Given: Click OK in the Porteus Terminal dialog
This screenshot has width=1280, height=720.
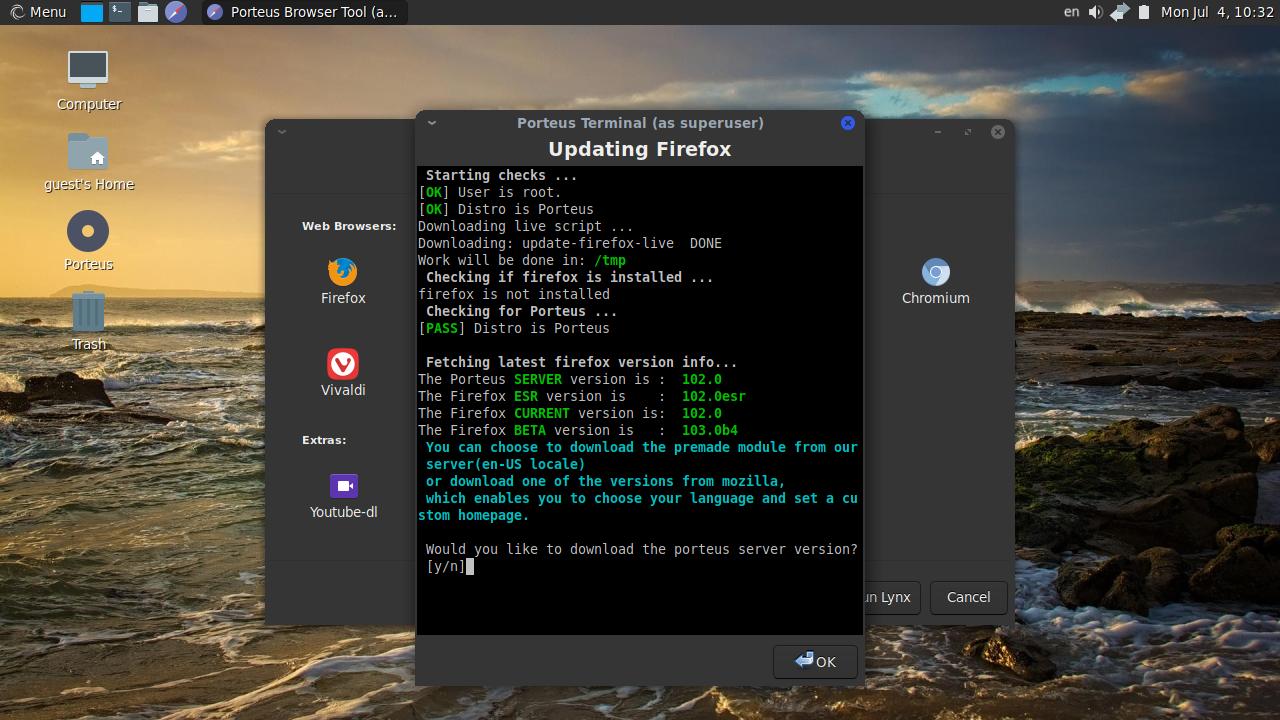Looking at the screenshot, I should pos(815,661).
